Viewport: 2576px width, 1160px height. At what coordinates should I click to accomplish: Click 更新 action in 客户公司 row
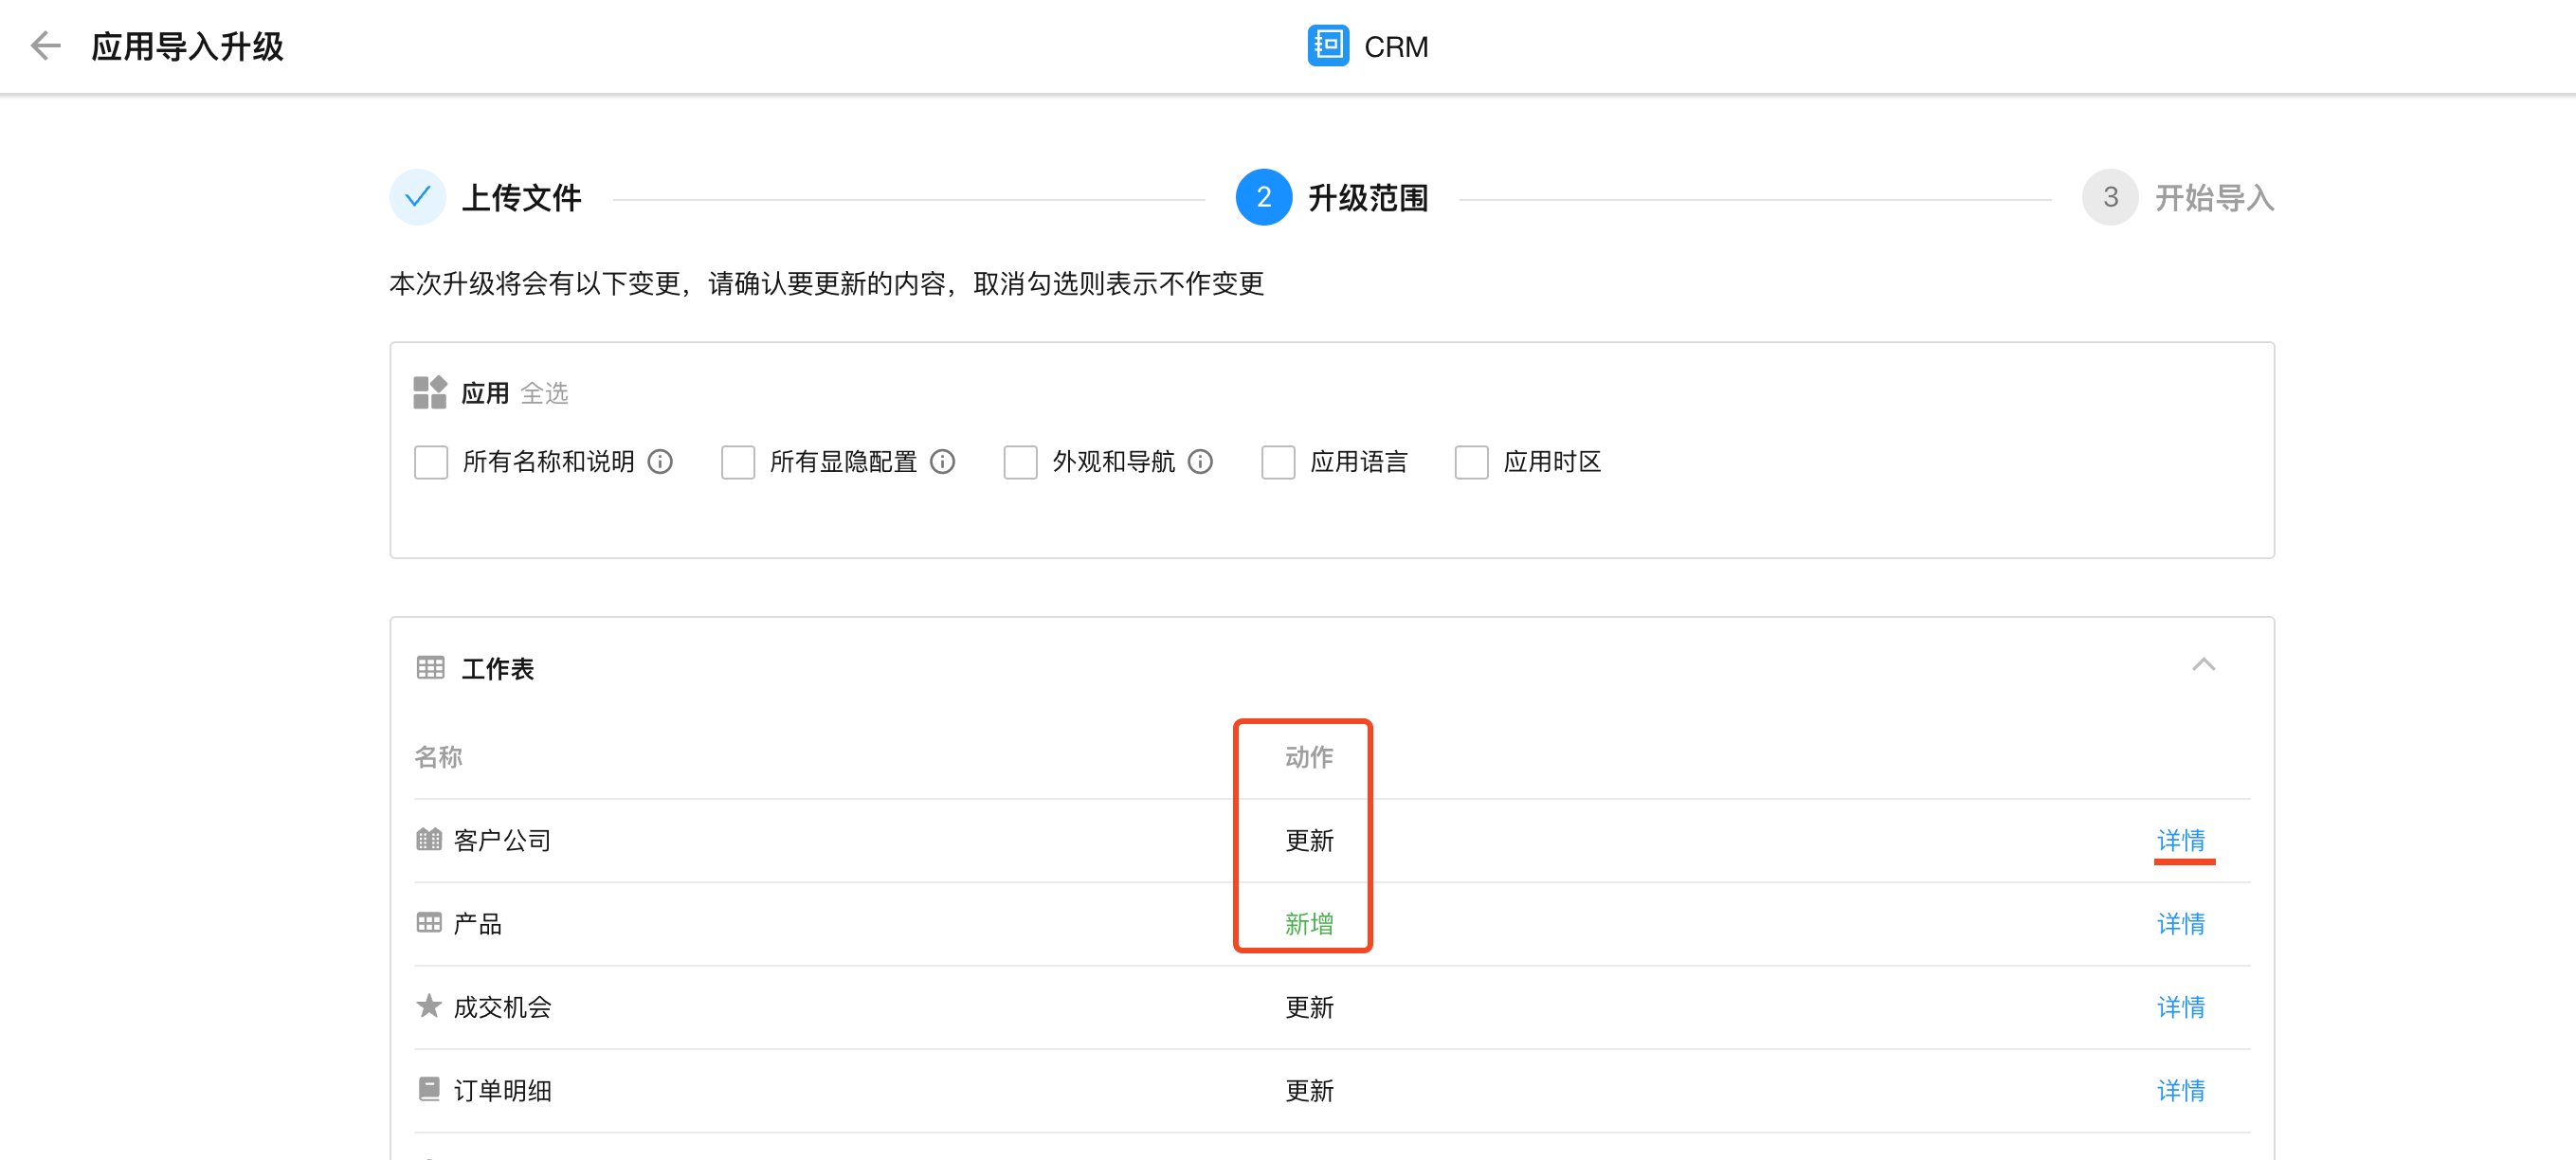pyautogui.click(x=1308, y=840)
